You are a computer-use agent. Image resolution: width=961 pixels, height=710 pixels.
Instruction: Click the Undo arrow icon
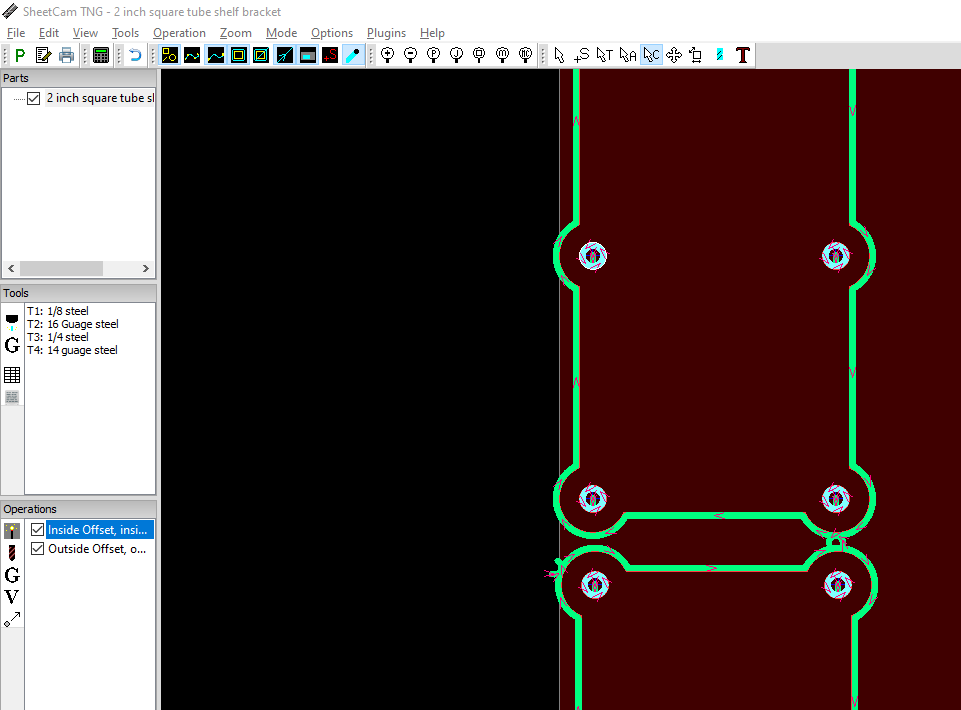(x=135, y=55)
